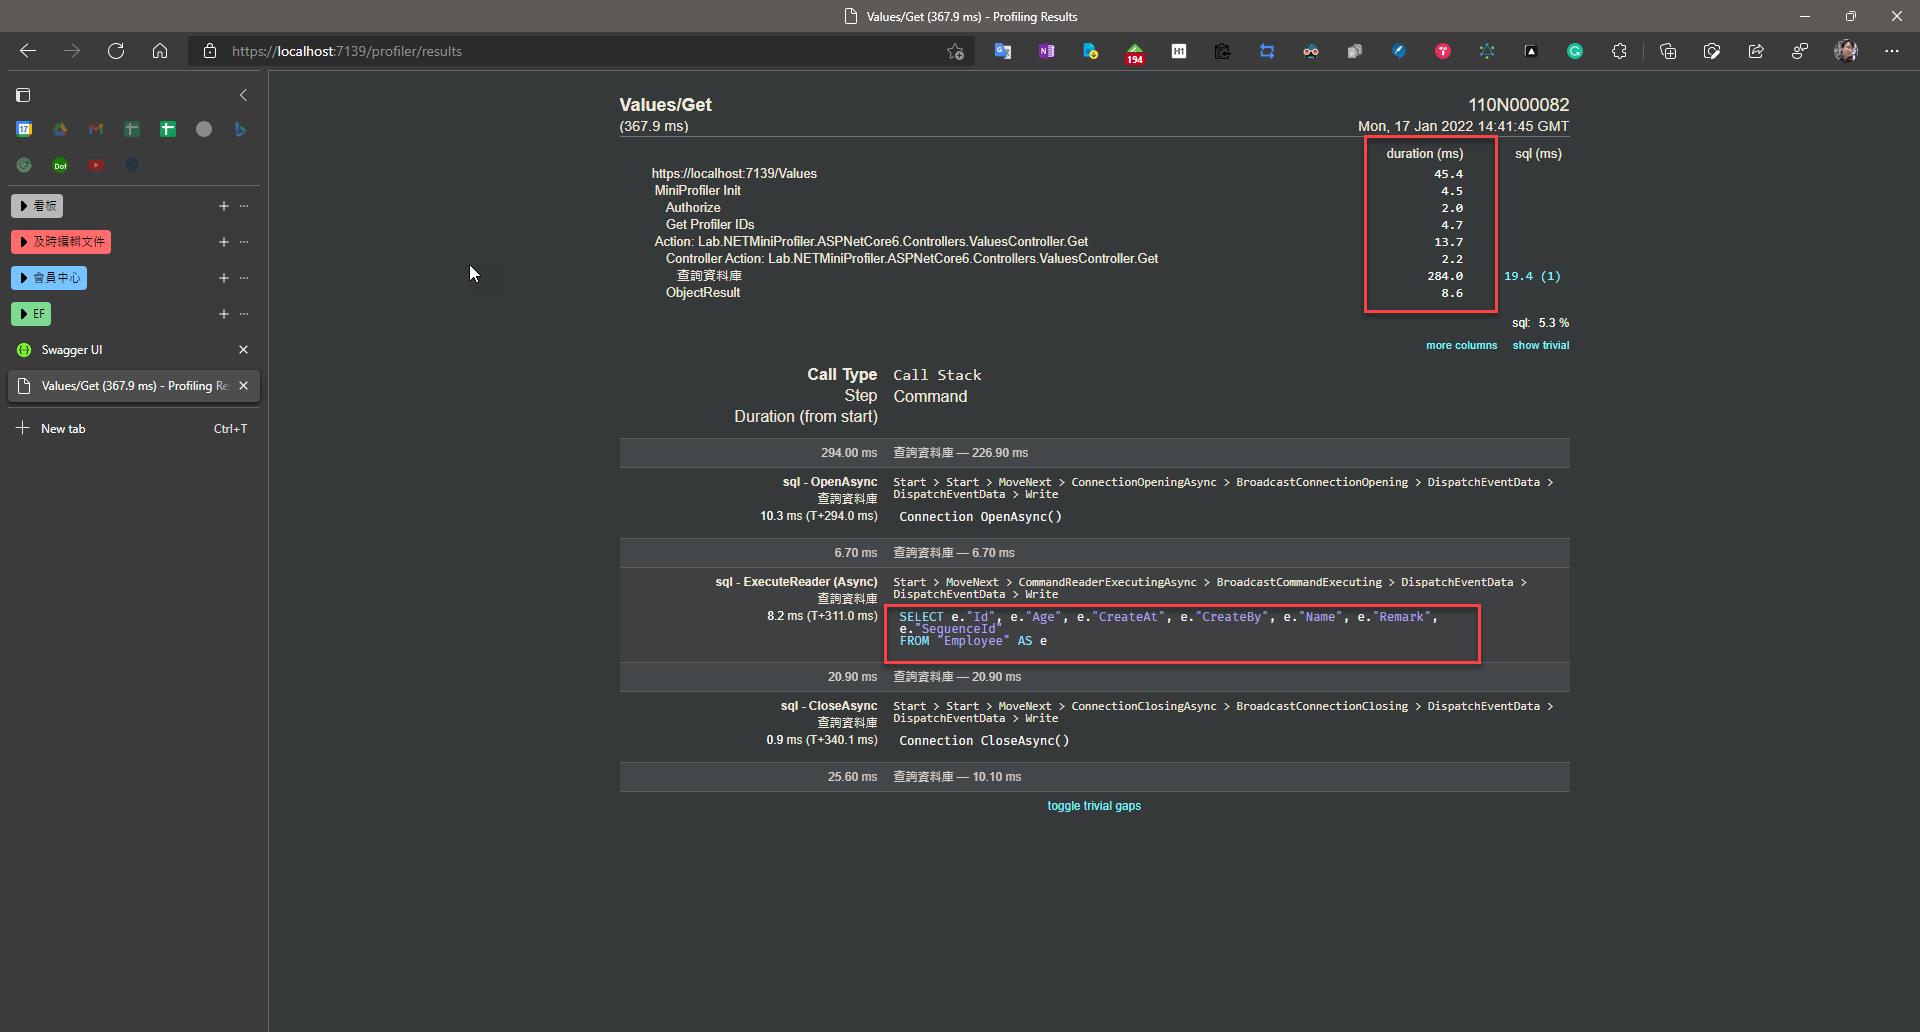Open the pinned Google Calendar tab
Screen dimensions: 1920x1032
tap(24, 129)
